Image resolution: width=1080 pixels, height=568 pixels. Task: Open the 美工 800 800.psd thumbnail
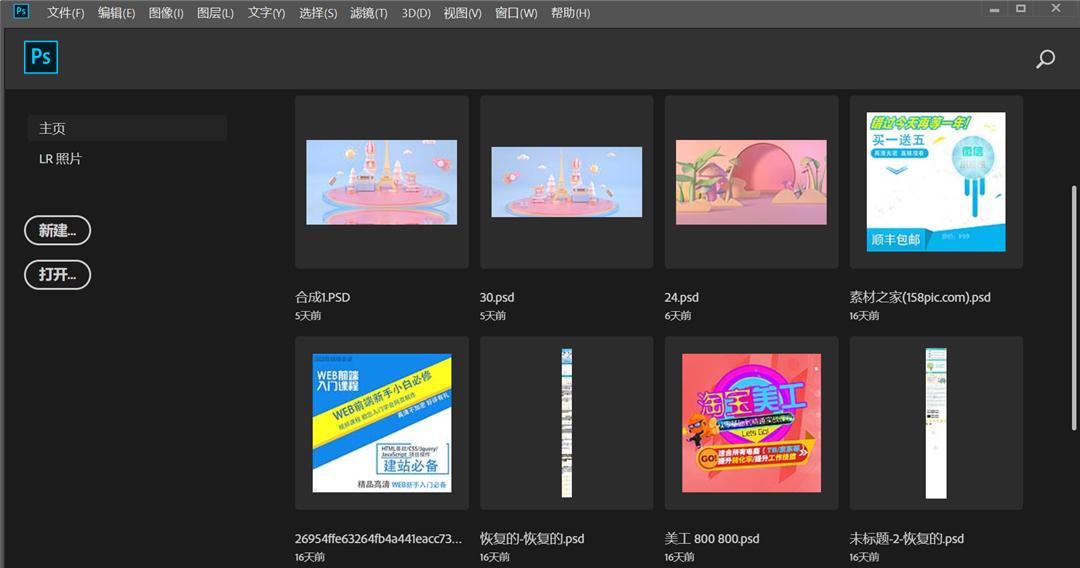[751, 423]
